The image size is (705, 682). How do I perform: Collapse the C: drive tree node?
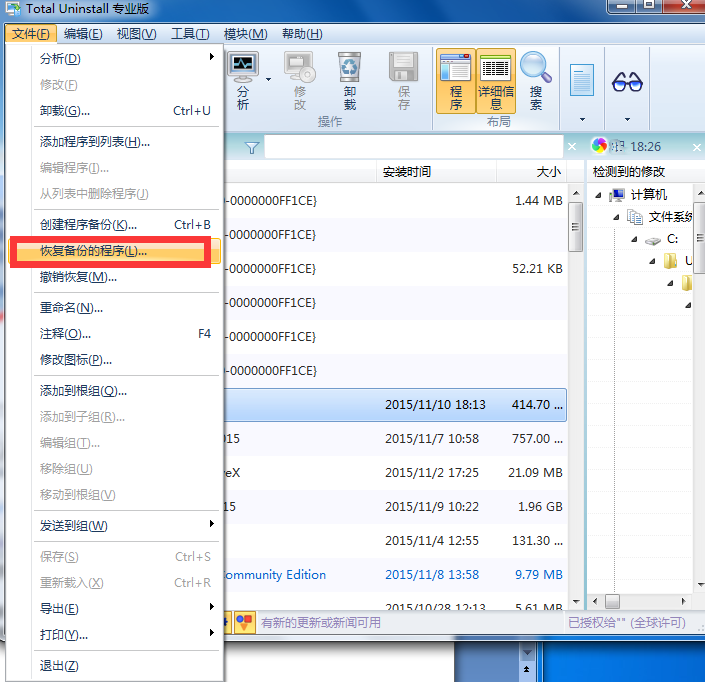point(634,240)
